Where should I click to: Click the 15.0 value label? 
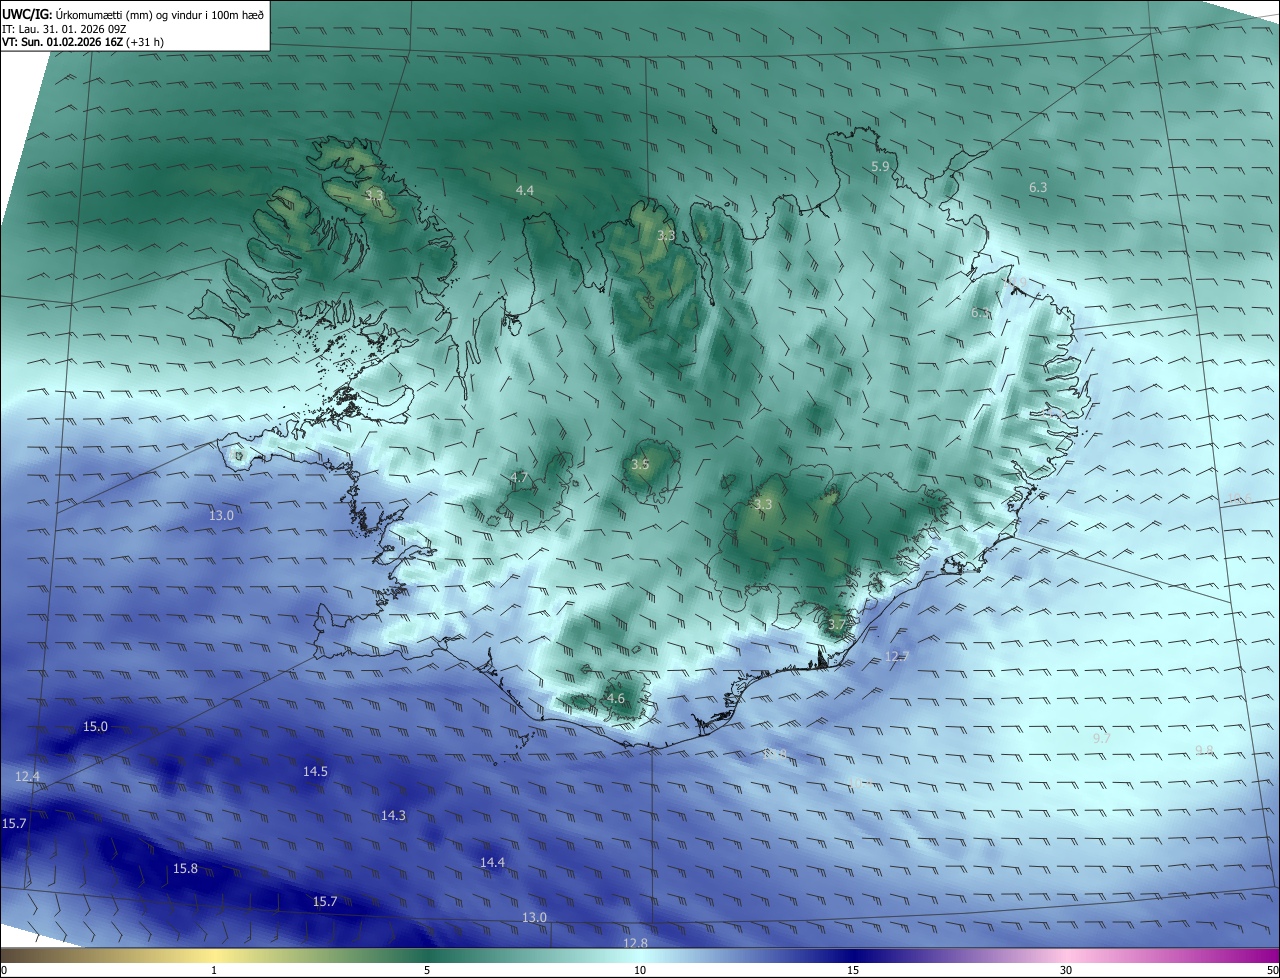click(x=95, y=726)
